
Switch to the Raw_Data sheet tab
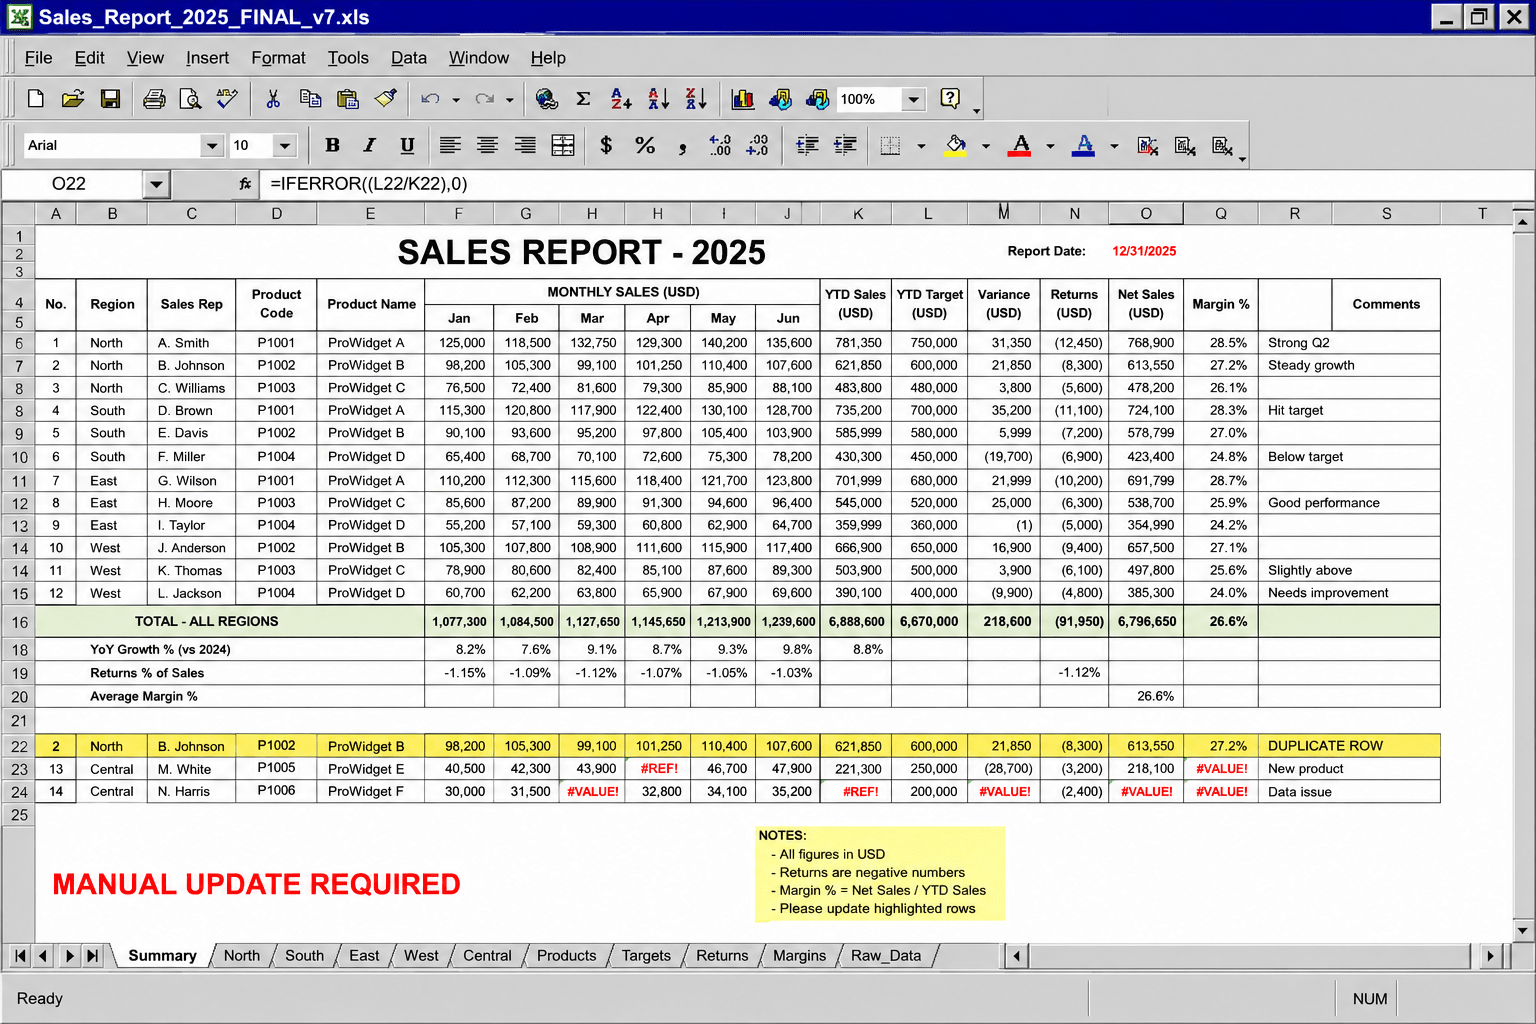pyautogui.click(x=886, y=956)
